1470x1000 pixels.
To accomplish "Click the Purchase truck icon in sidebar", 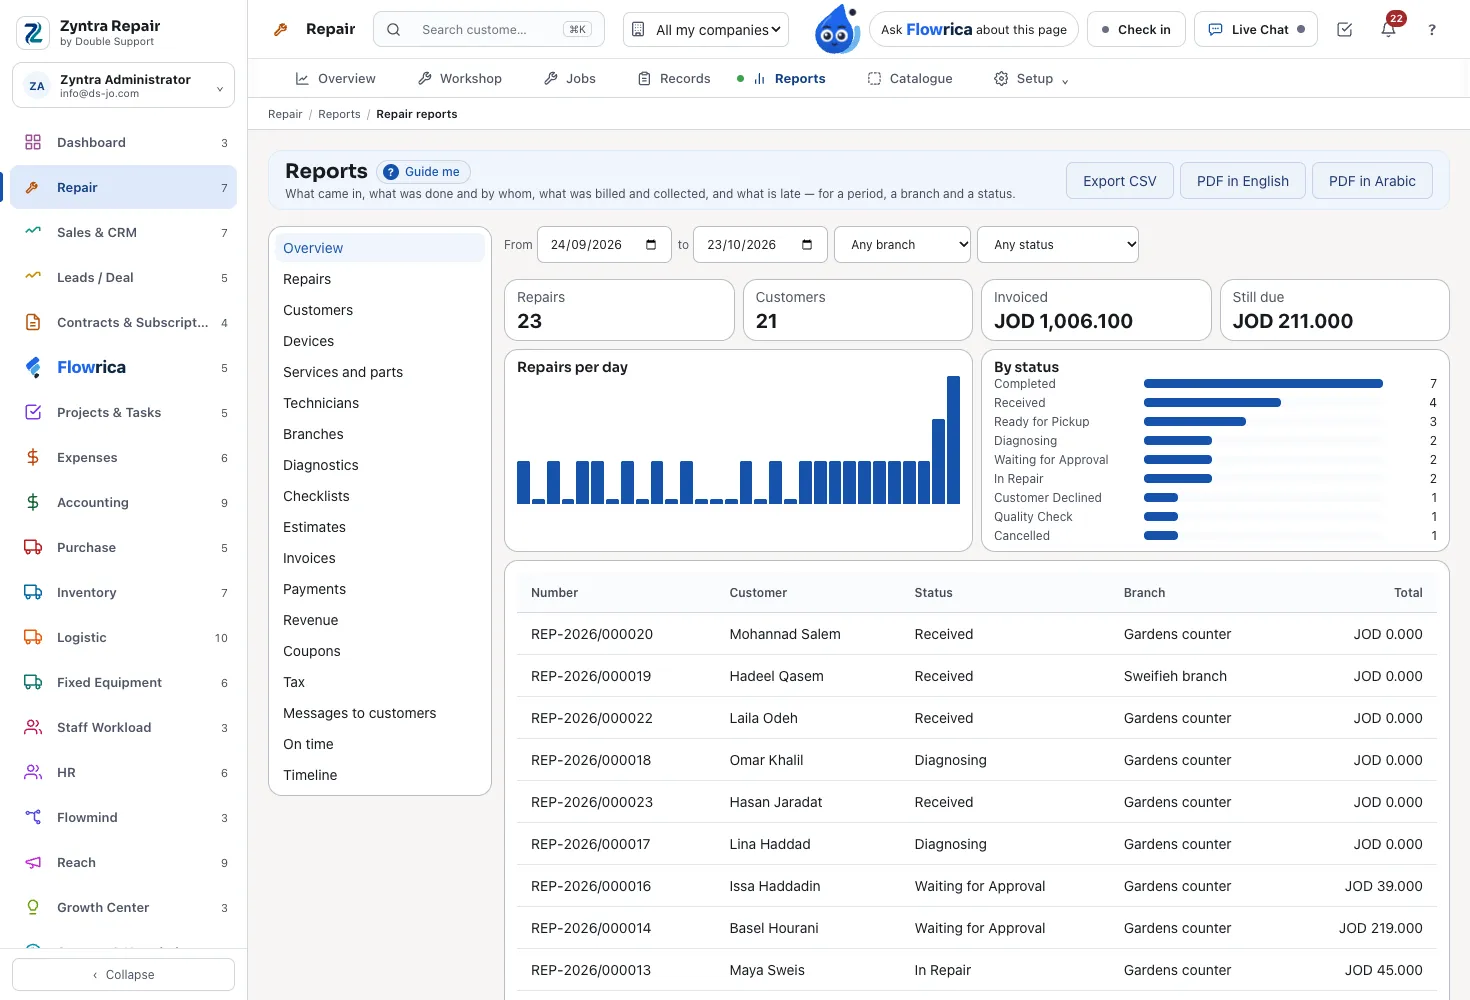I will [x=33, y=547].
